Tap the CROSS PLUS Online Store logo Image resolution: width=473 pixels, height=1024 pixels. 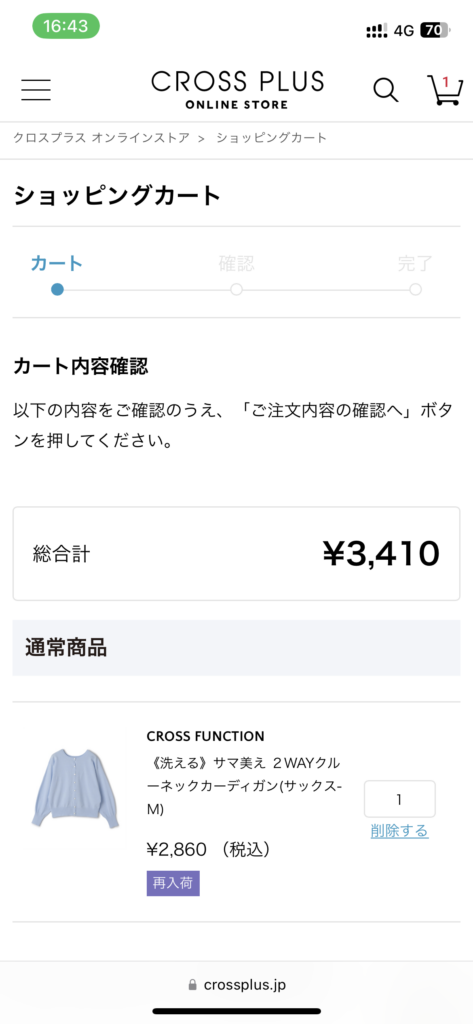click(237, 90)
